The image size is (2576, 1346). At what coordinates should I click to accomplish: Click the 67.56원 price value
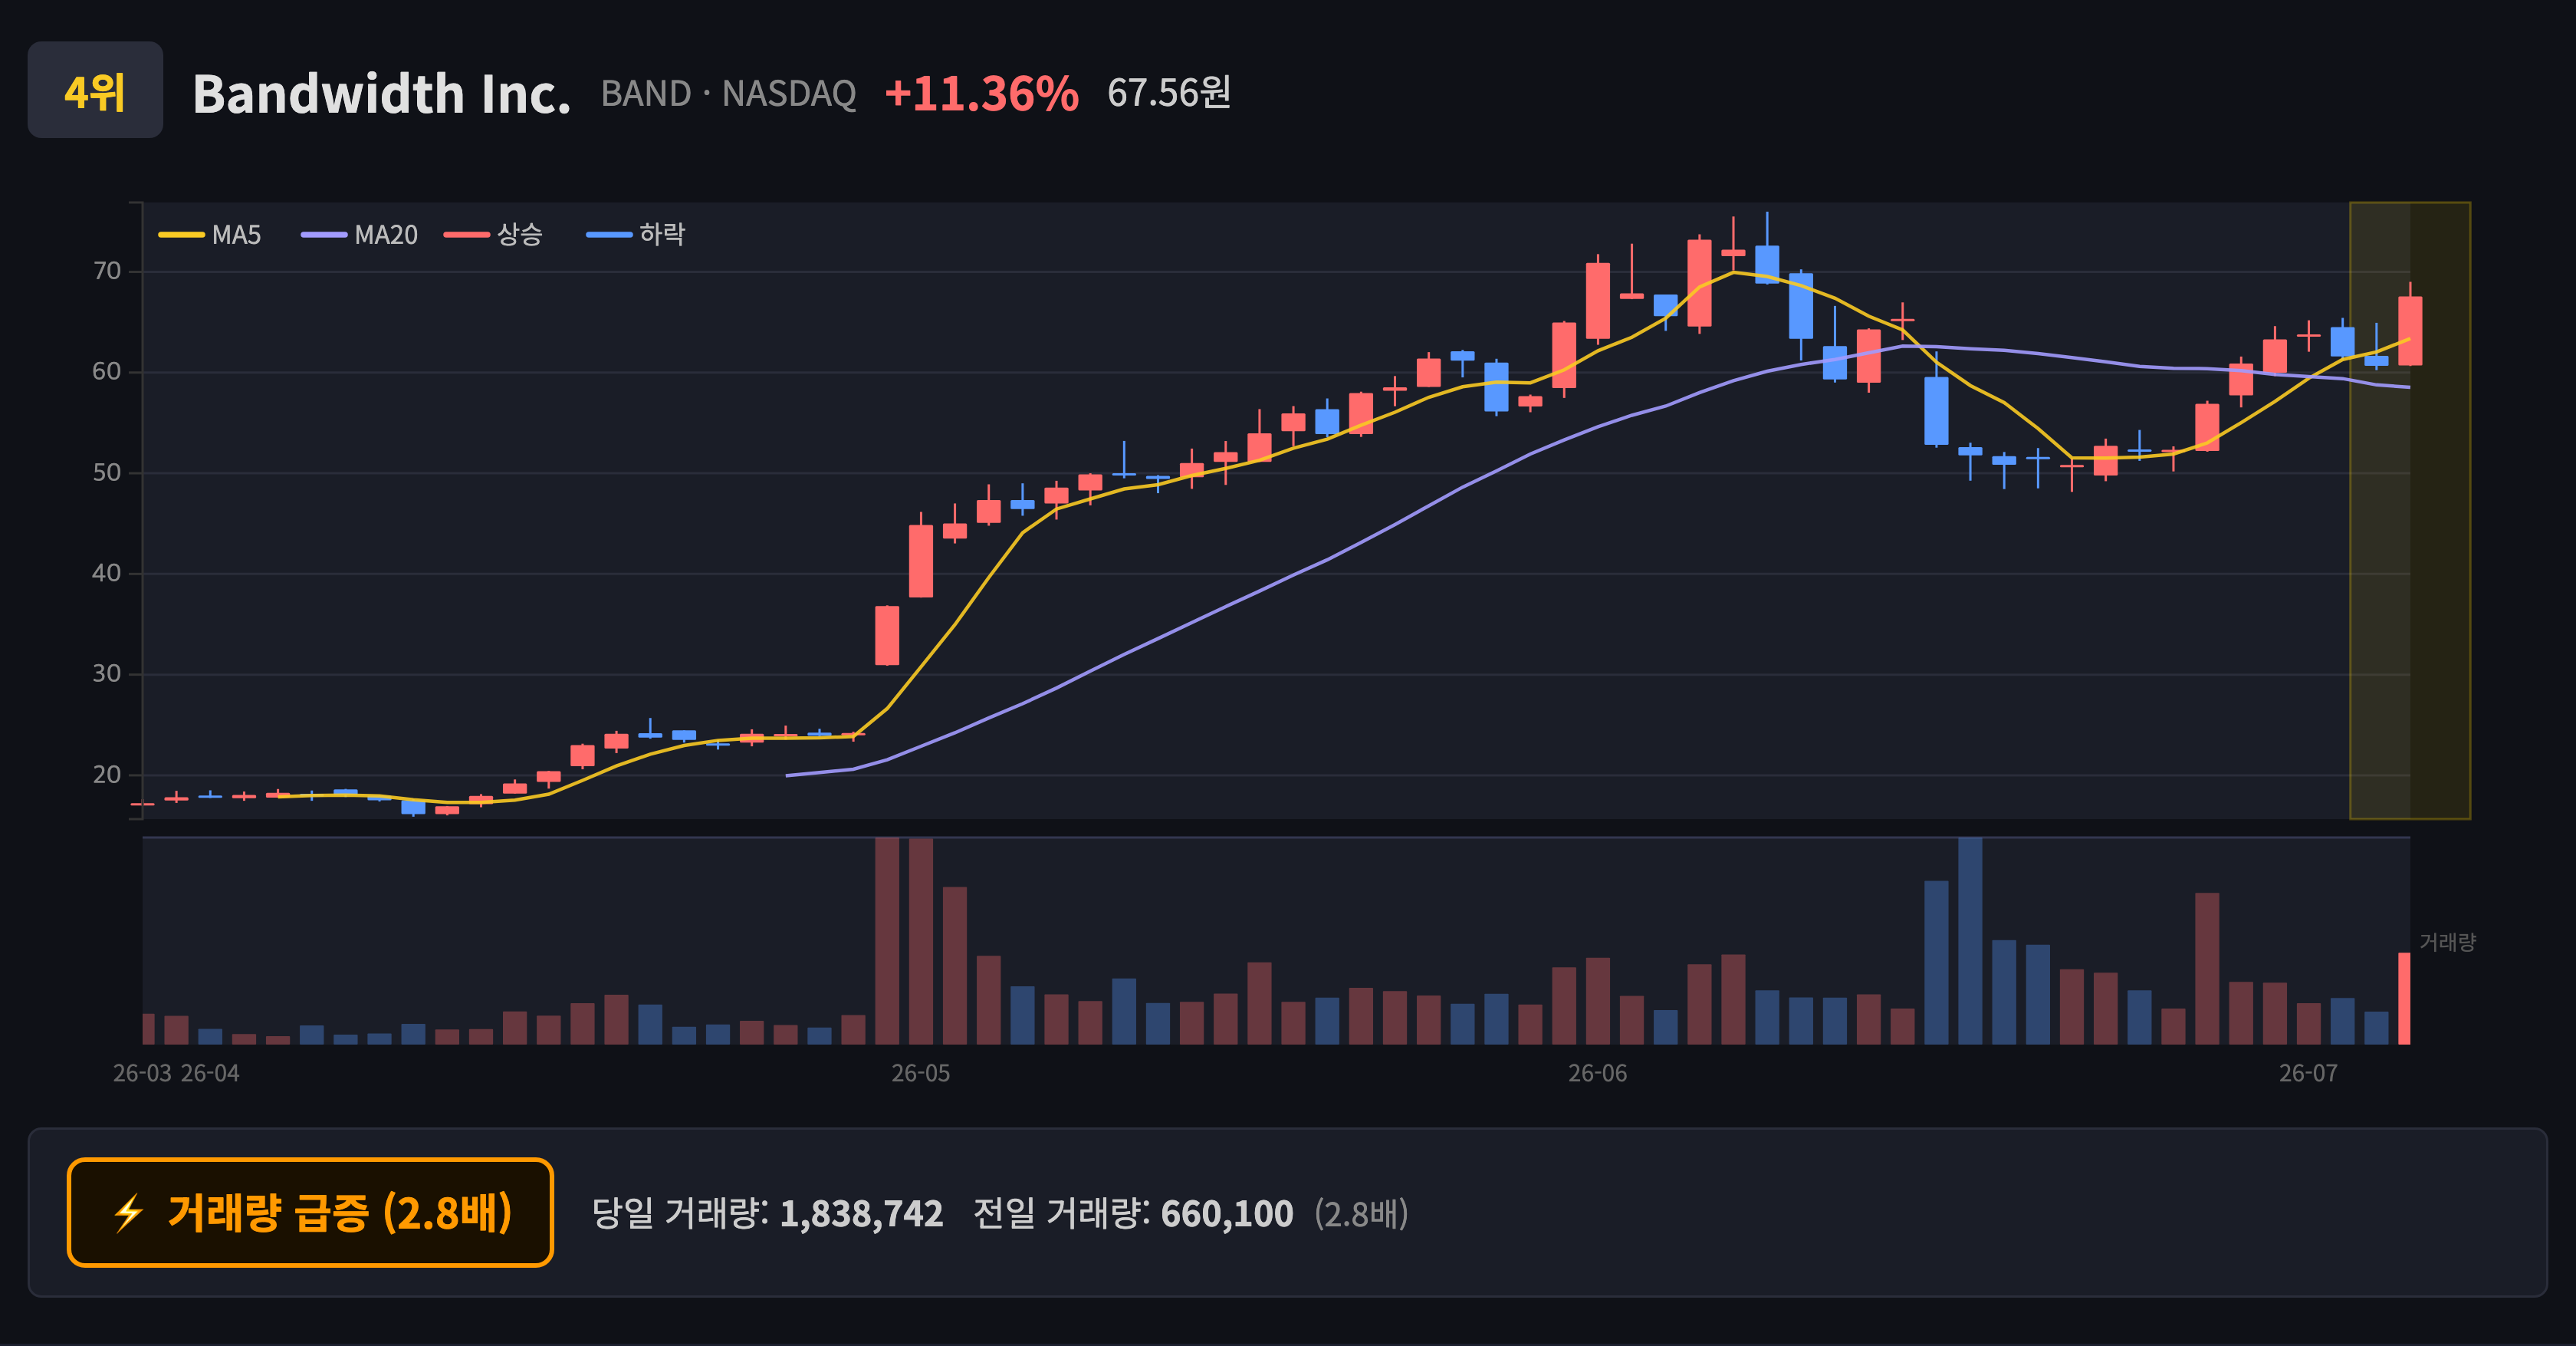tap(1169, 93)
